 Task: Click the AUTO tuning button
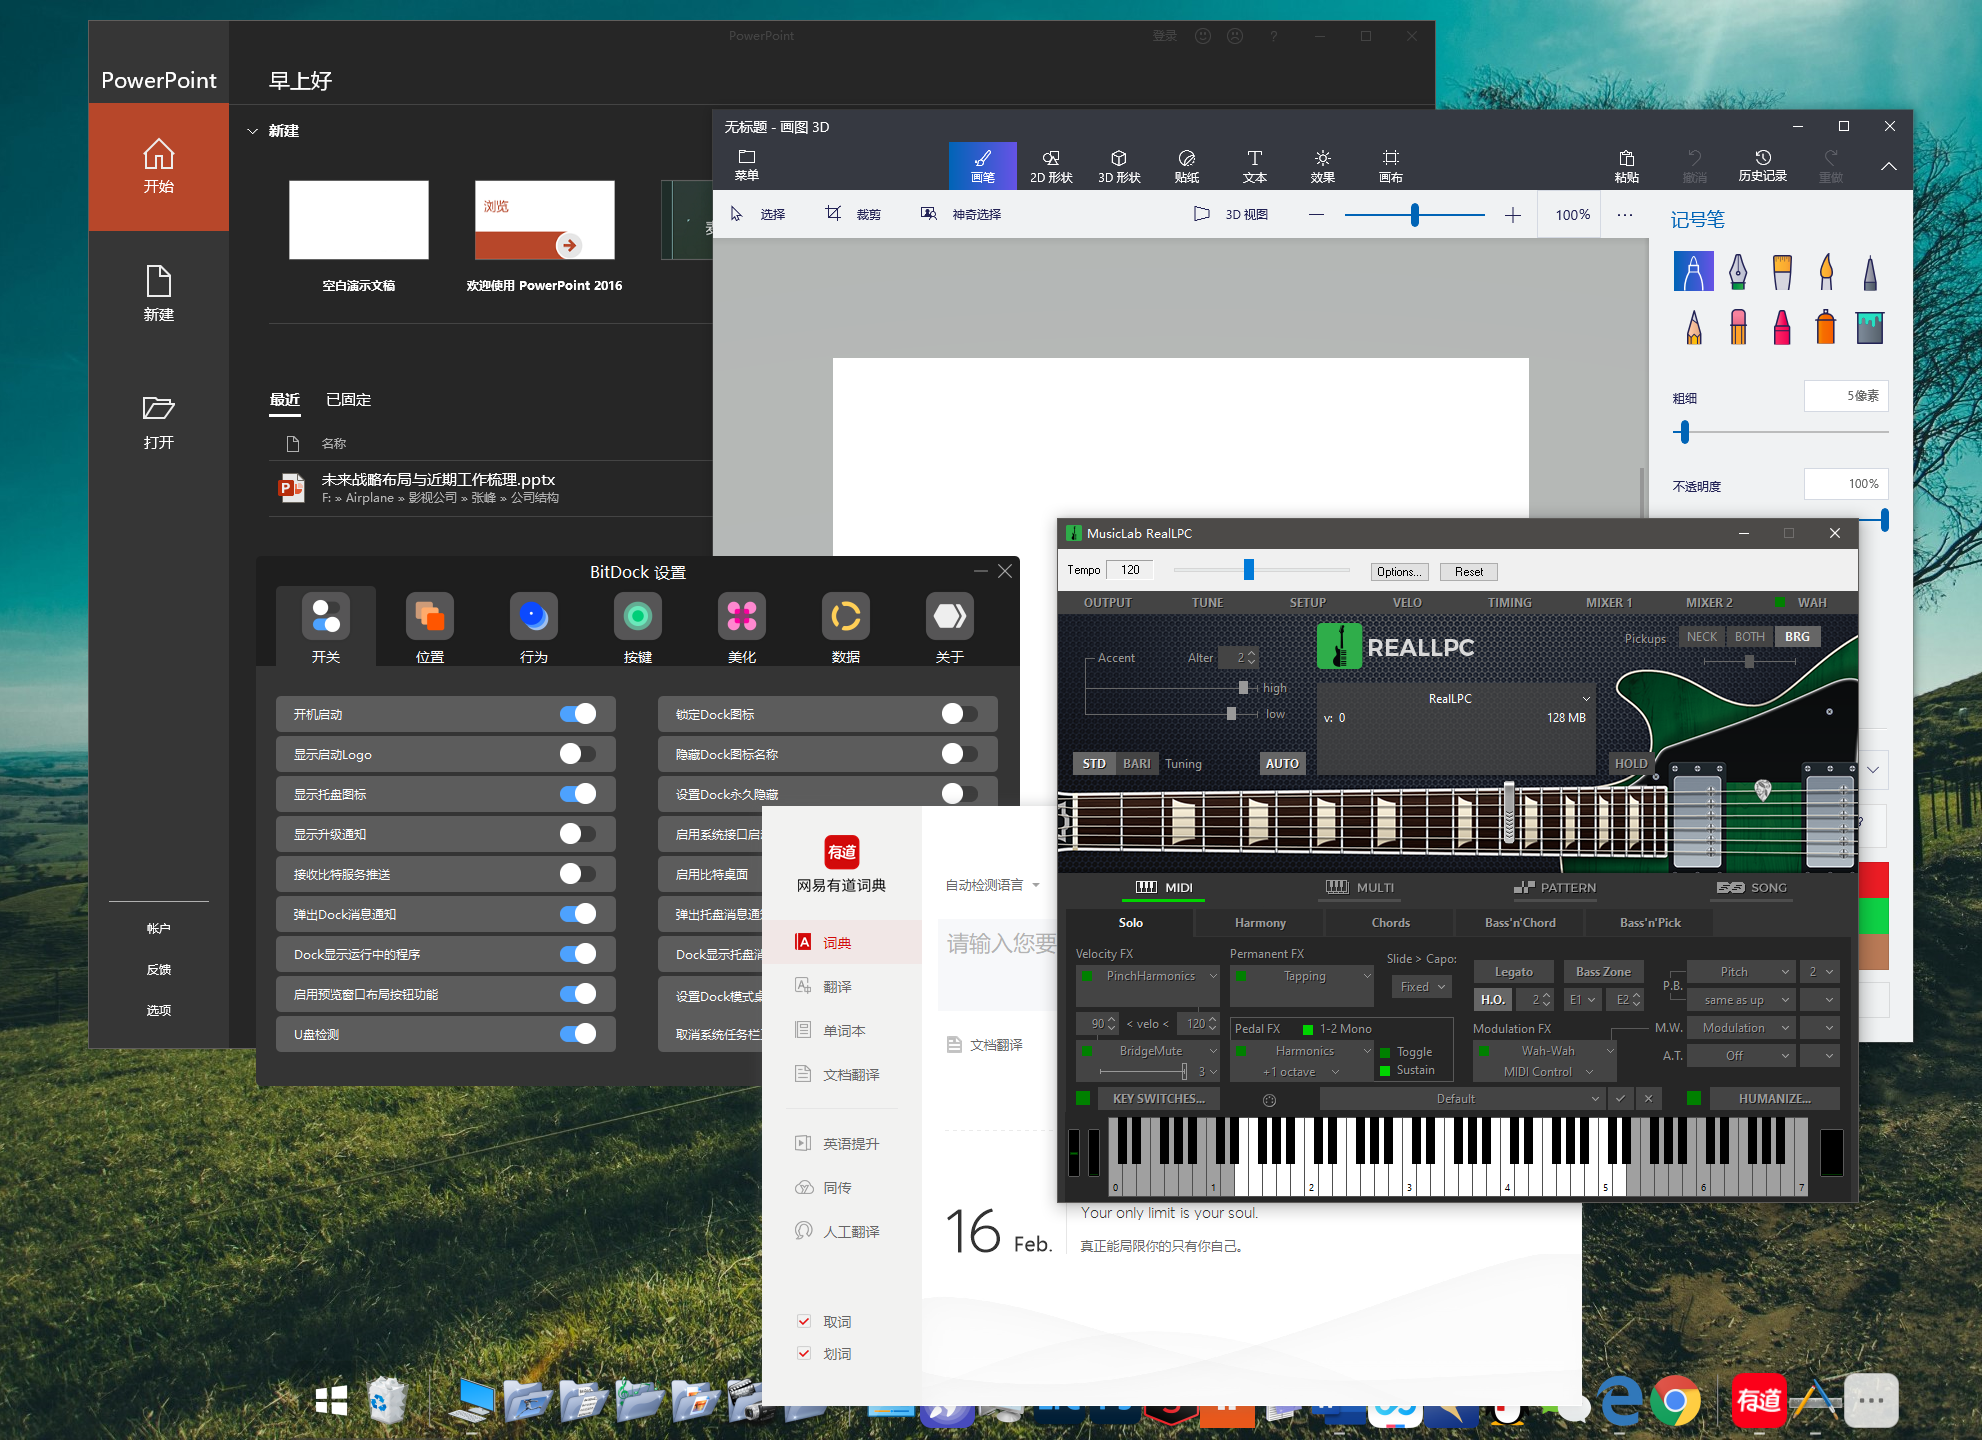point(1282,764)
